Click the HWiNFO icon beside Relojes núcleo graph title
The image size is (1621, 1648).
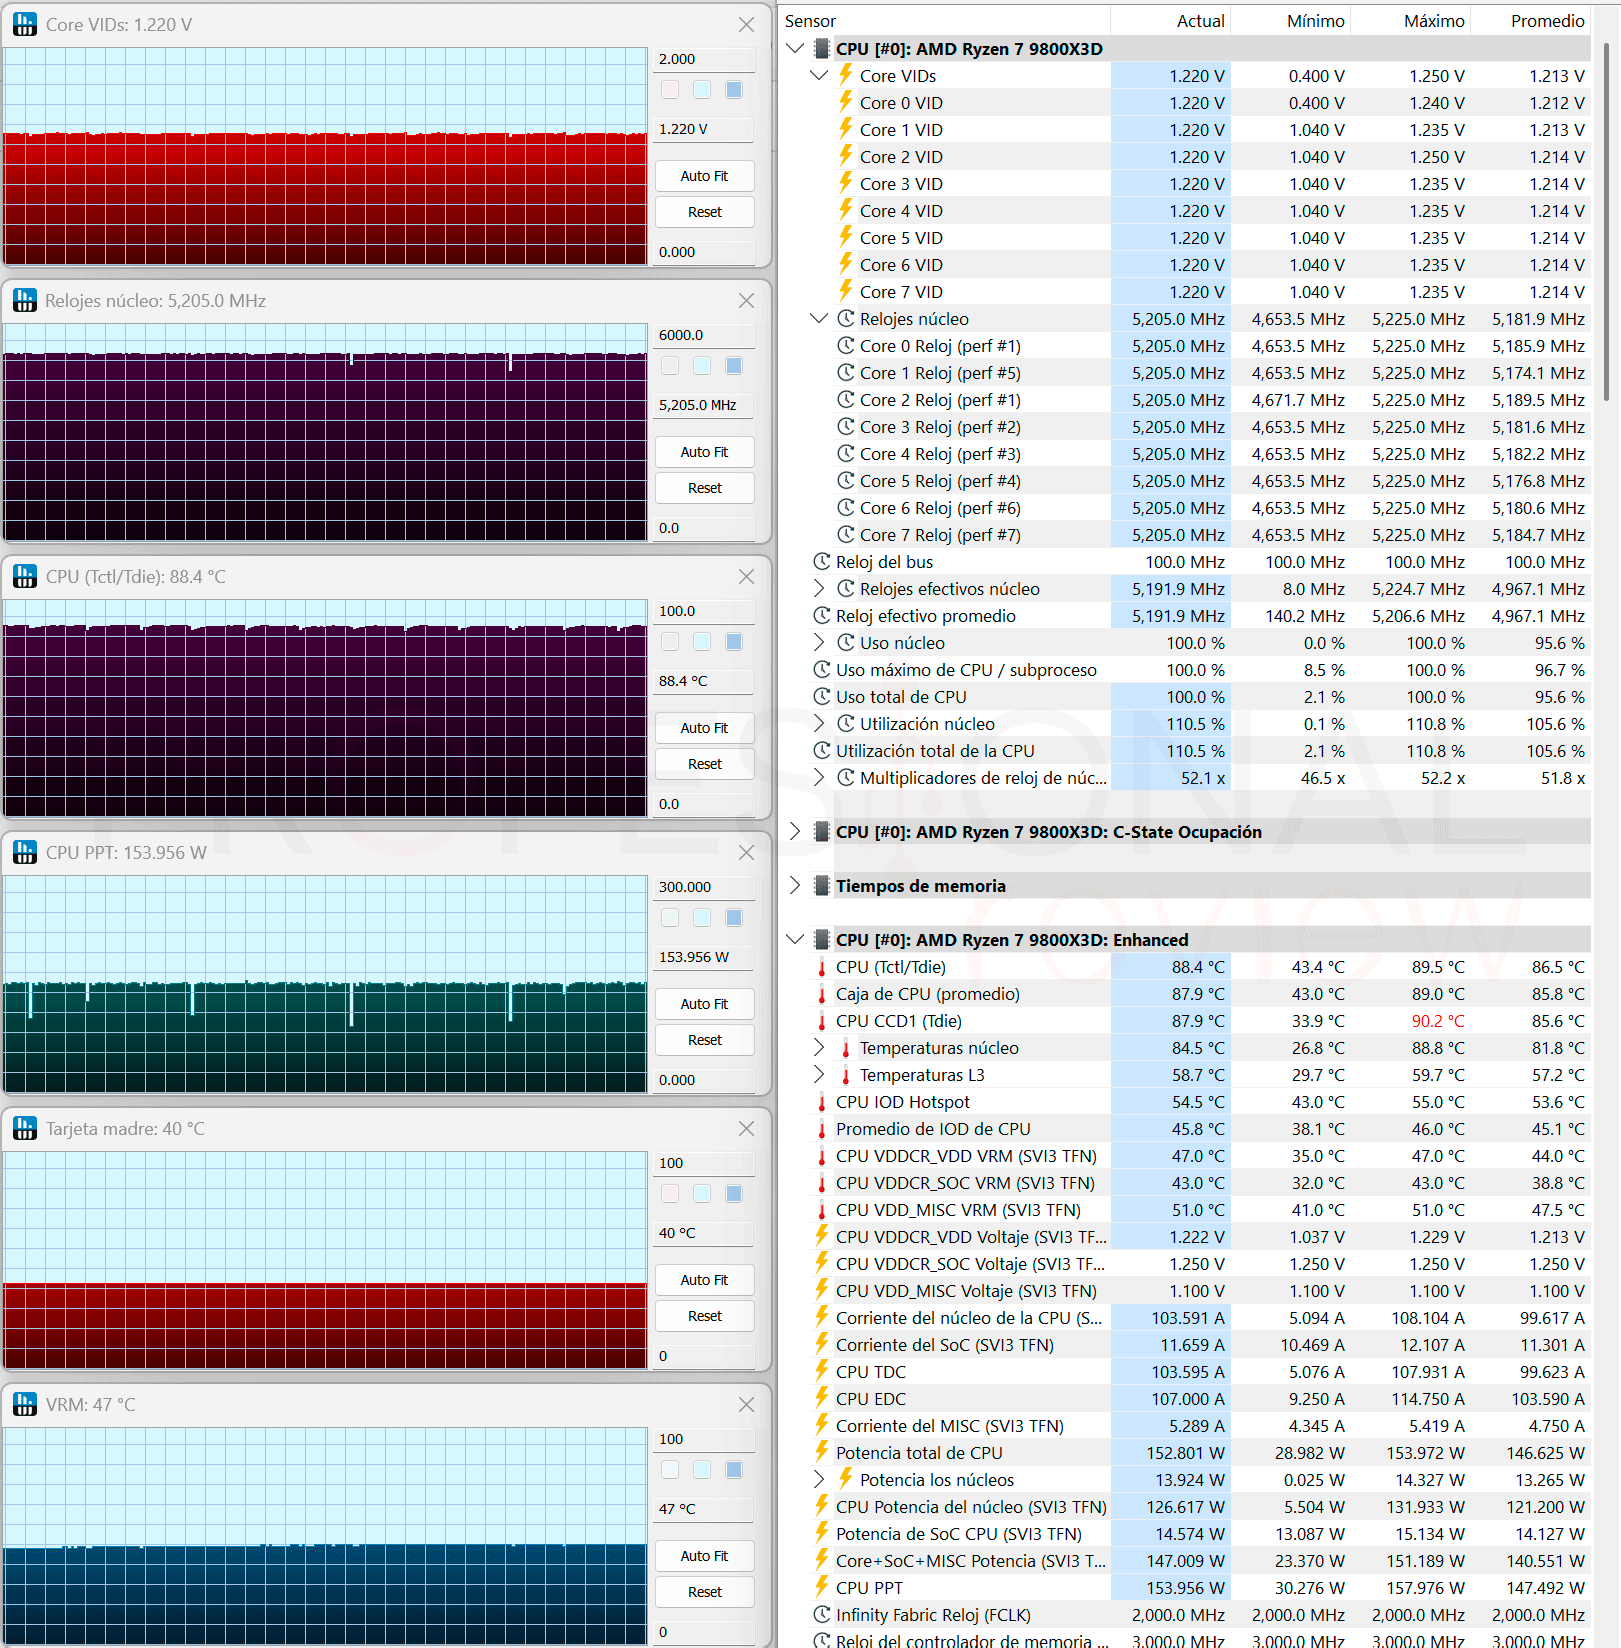[25, 301]
